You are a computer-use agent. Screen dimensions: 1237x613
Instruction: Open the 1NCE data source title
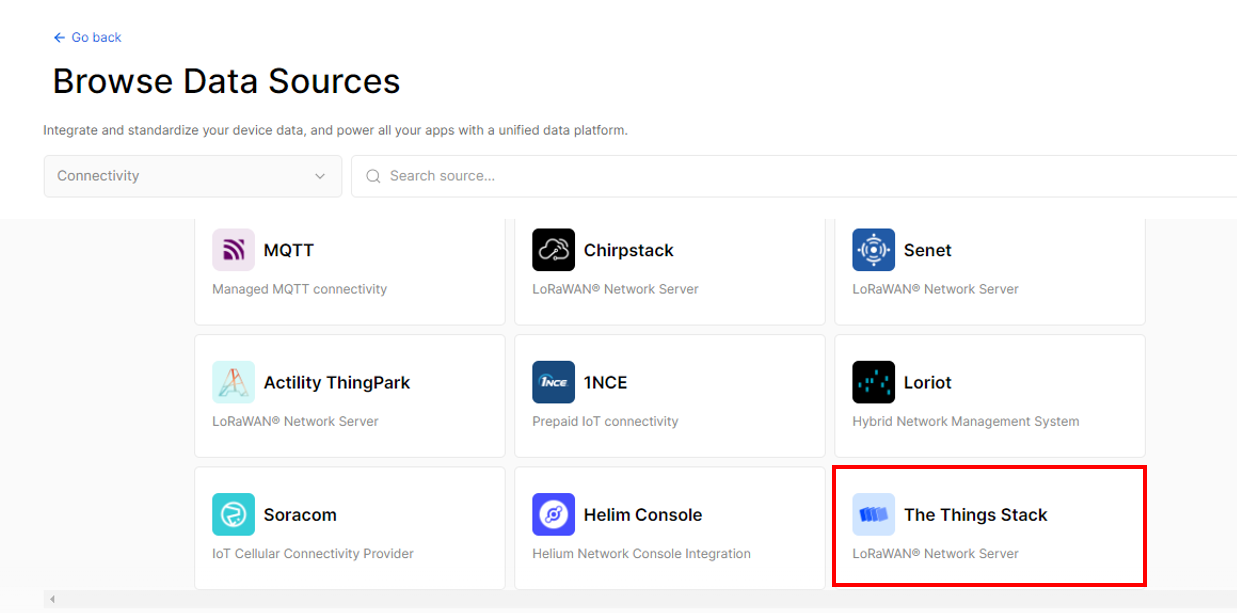point(606,382)
